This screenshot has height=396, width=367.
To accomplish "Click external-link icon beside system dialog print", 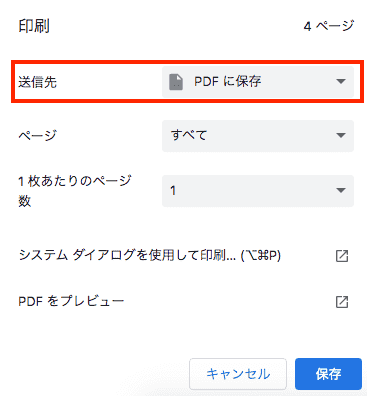I will point(342,256).
